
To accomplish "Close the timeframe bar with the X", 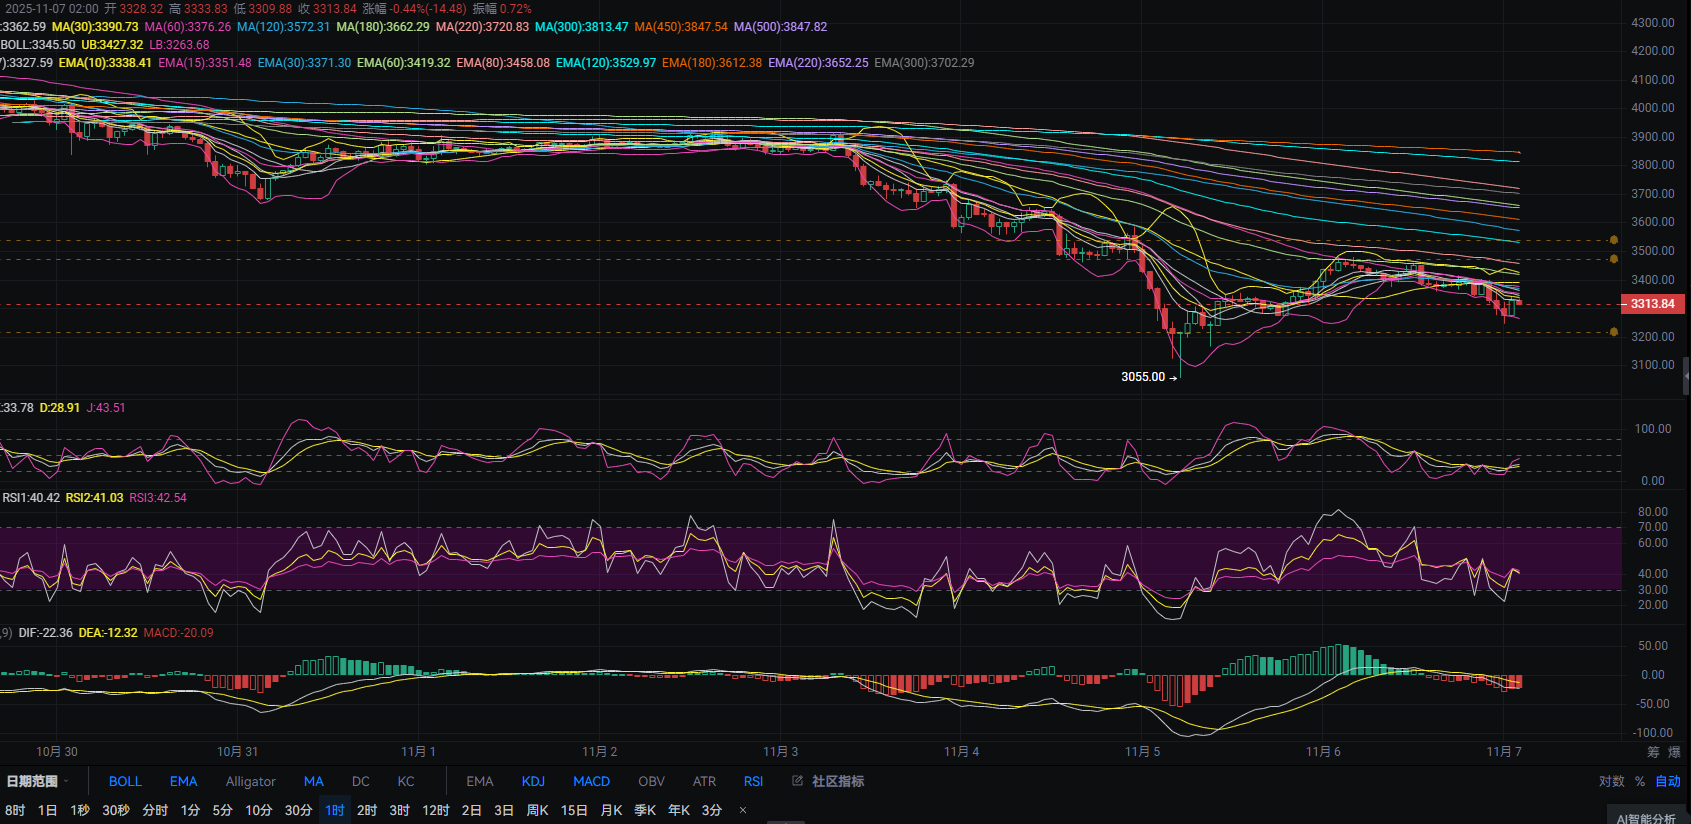I will 743,810.
